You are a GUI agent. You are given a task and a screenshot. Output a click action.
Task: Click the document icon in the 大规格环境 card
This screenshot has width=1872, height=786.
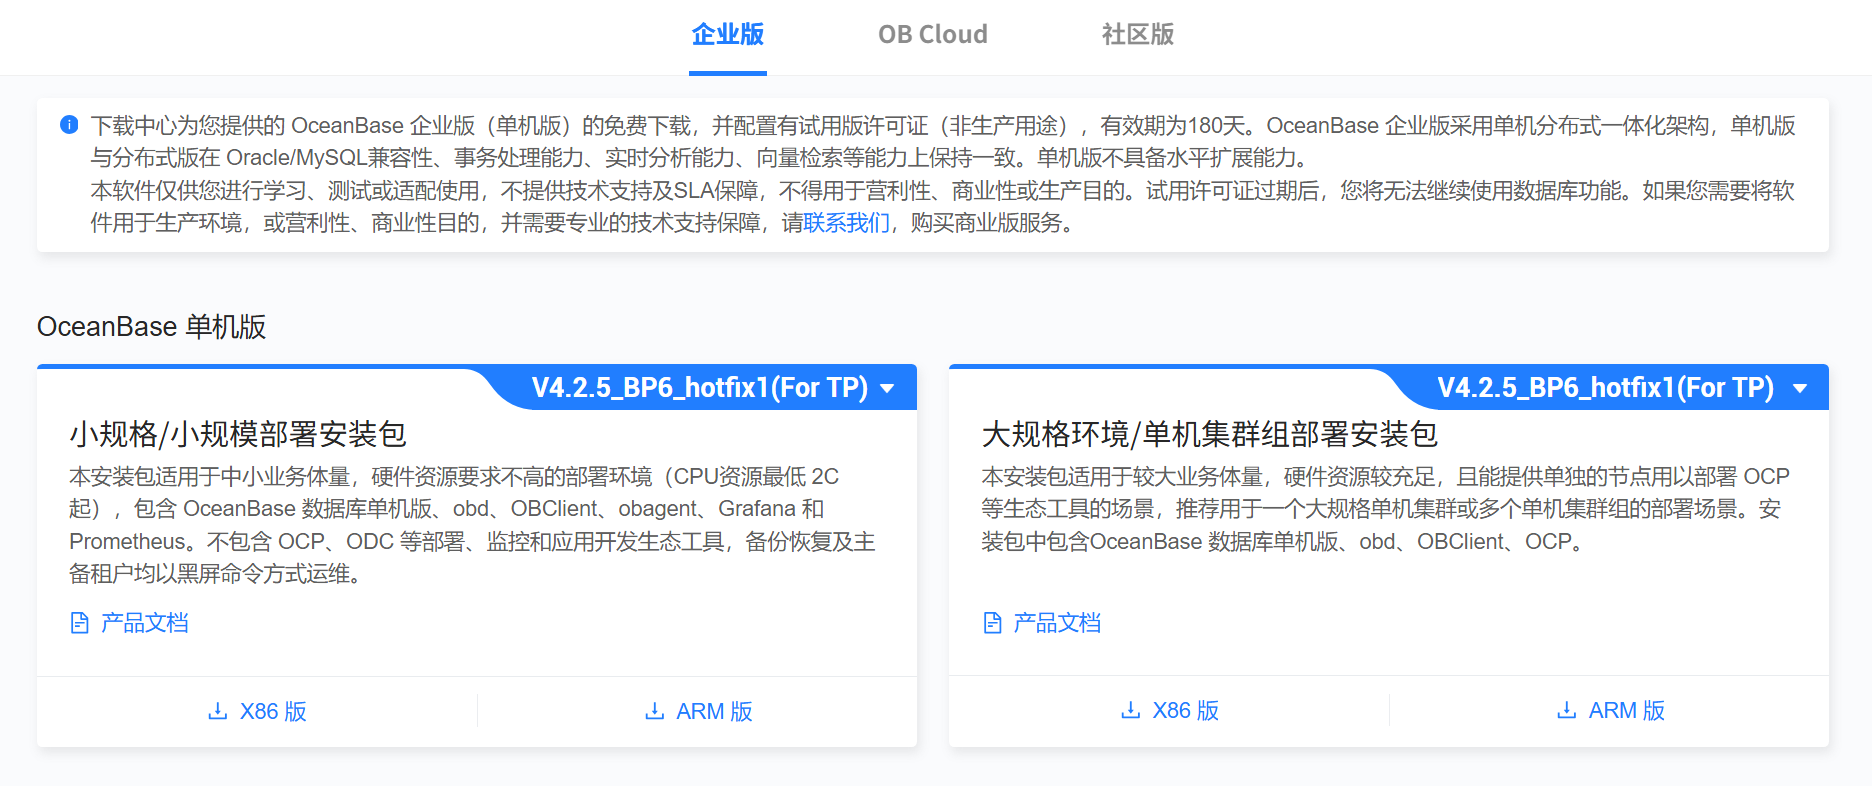[x=992, y=624]
